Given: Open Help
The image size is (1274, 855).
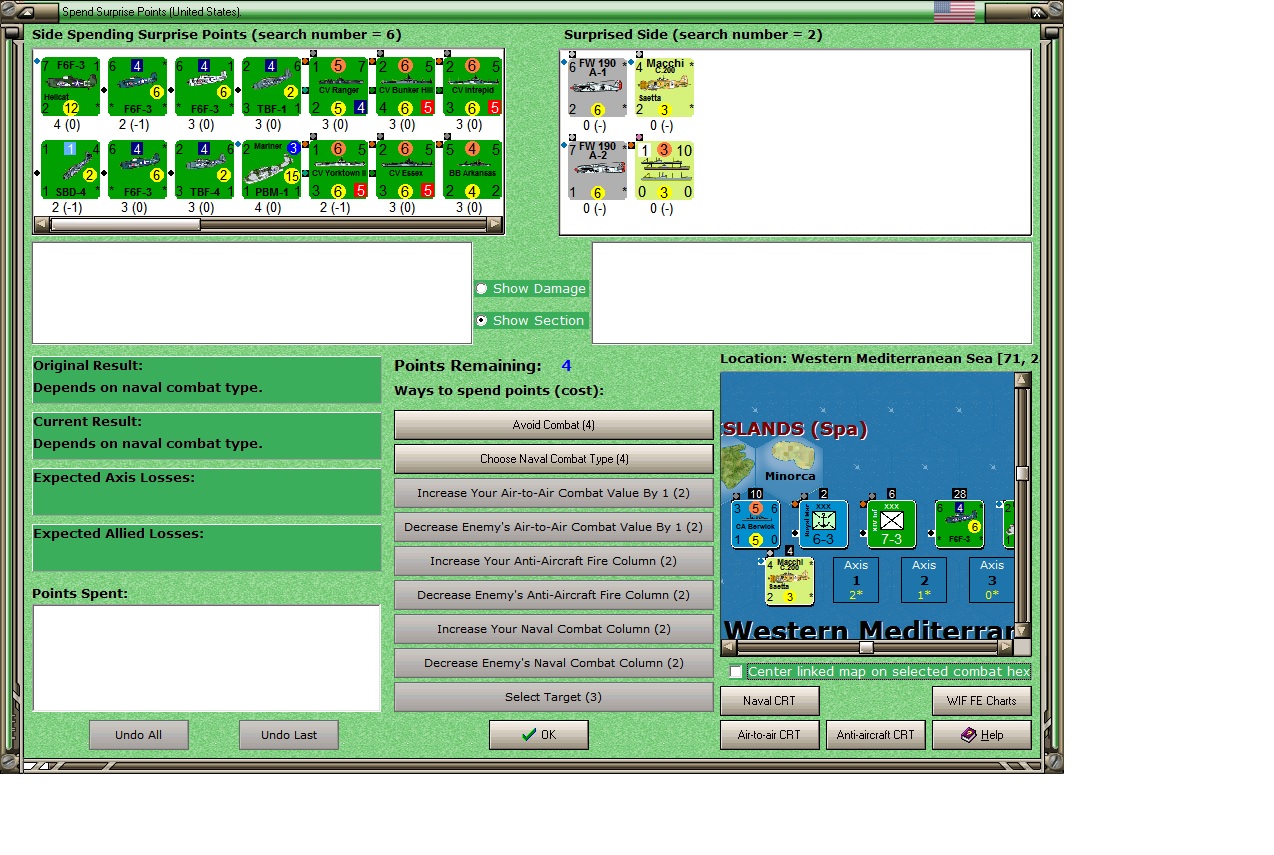Looking at the screenshot, I should pos(982,735).
